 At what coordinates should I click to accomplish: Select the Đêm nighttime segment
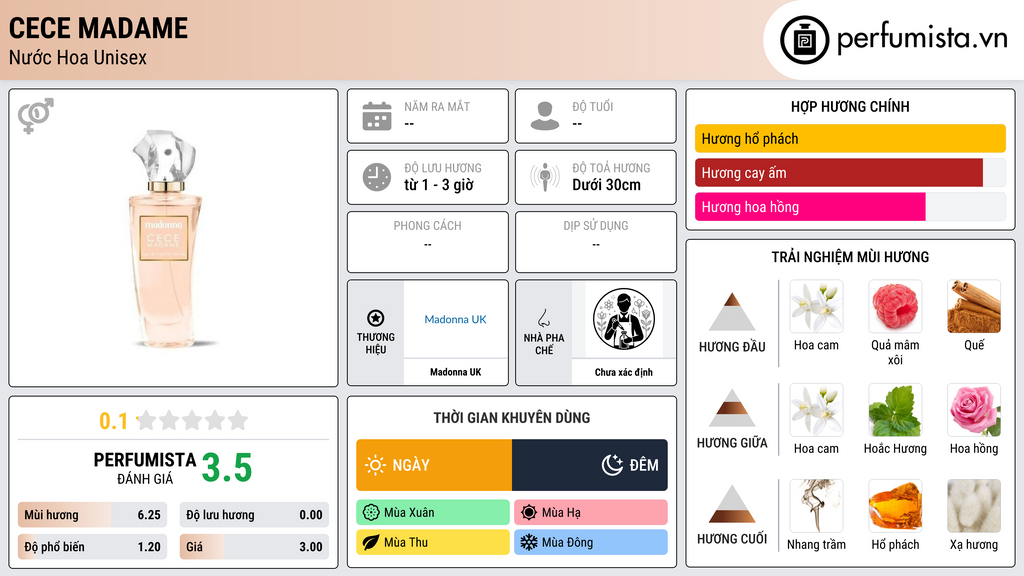(x=590, y=465)
